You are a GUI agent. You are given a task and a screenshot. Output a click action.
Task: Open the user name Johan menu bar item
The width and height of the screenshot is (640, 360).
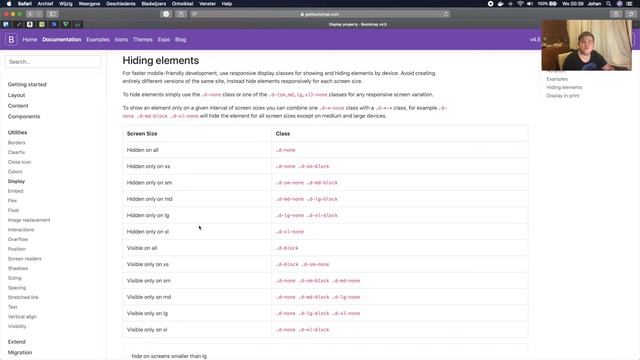click(594, 4)
